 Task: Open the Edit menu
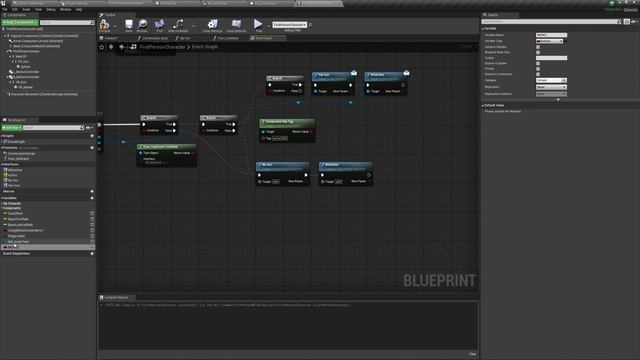[x=15, y=9]
